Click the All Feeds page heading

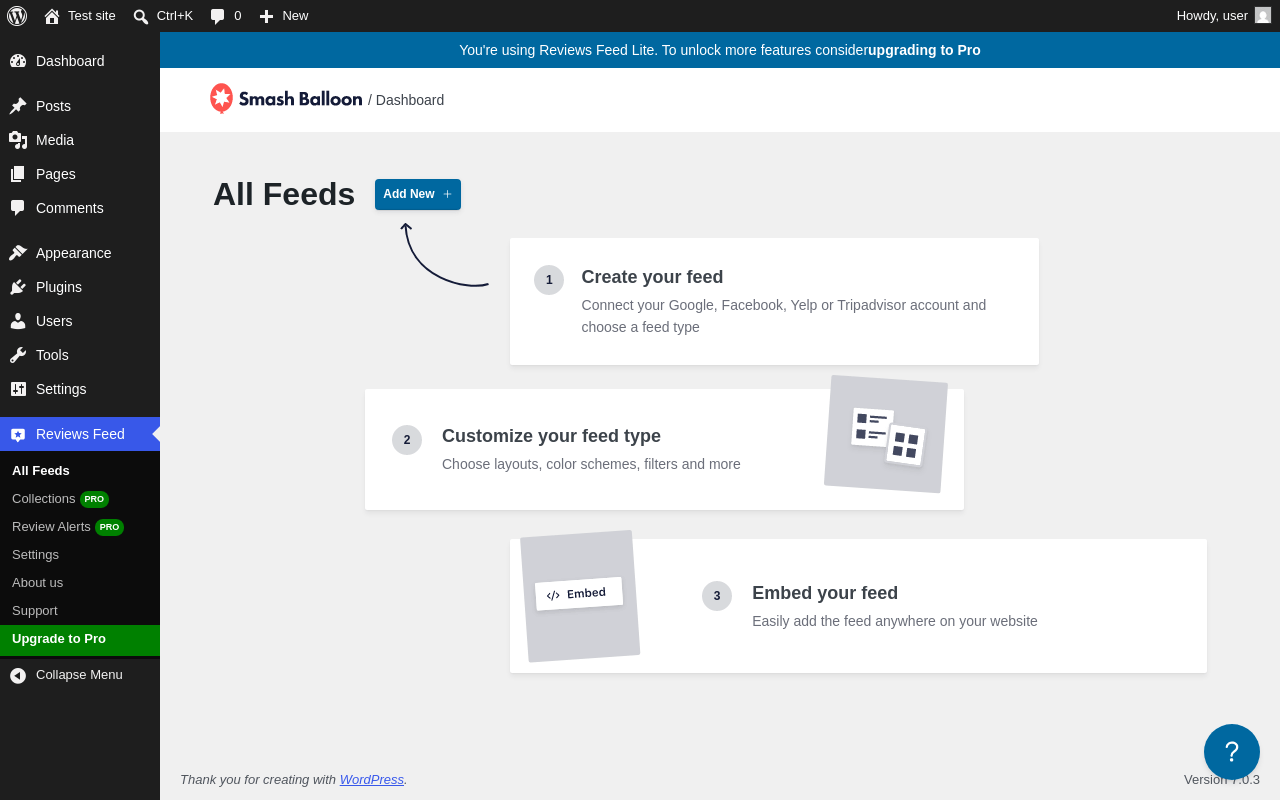point(284,194)
